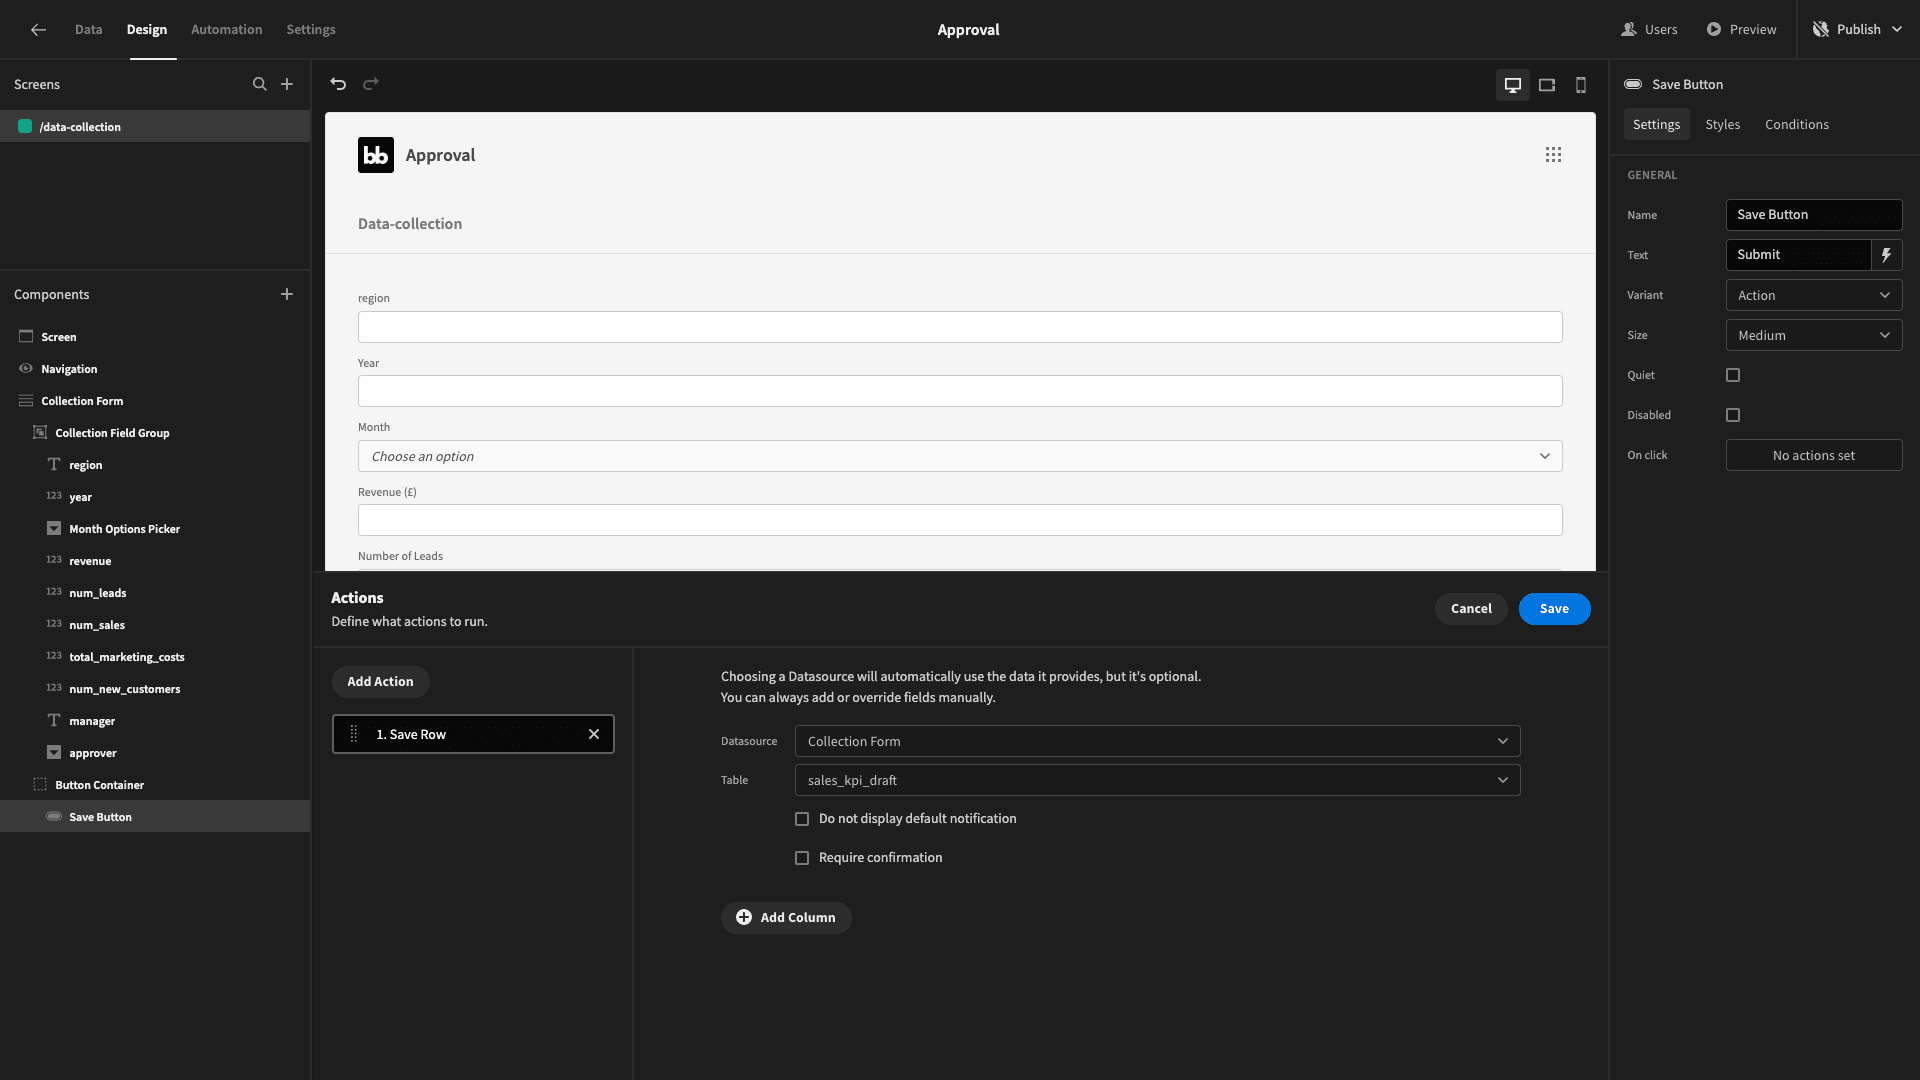Check Do not display default notification
1920x1080 pixels.
(x=802, y=819)
